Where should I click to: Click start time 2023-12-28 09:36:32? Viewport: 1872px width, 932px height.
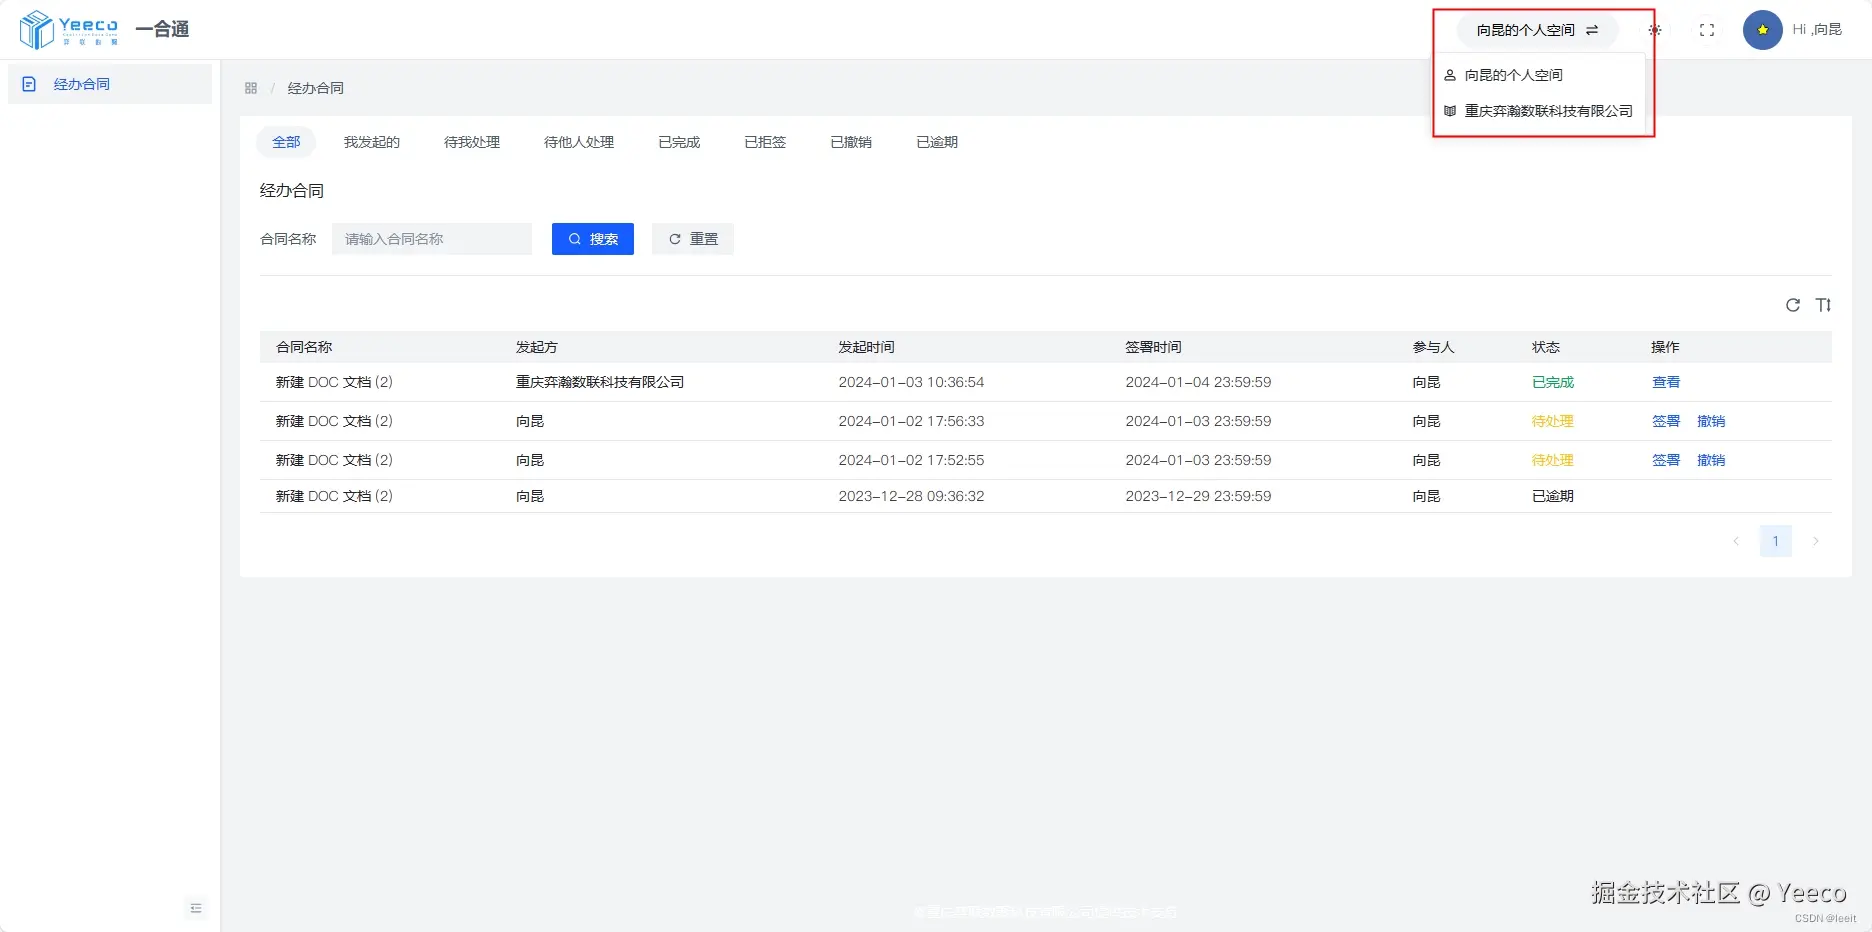911,496
